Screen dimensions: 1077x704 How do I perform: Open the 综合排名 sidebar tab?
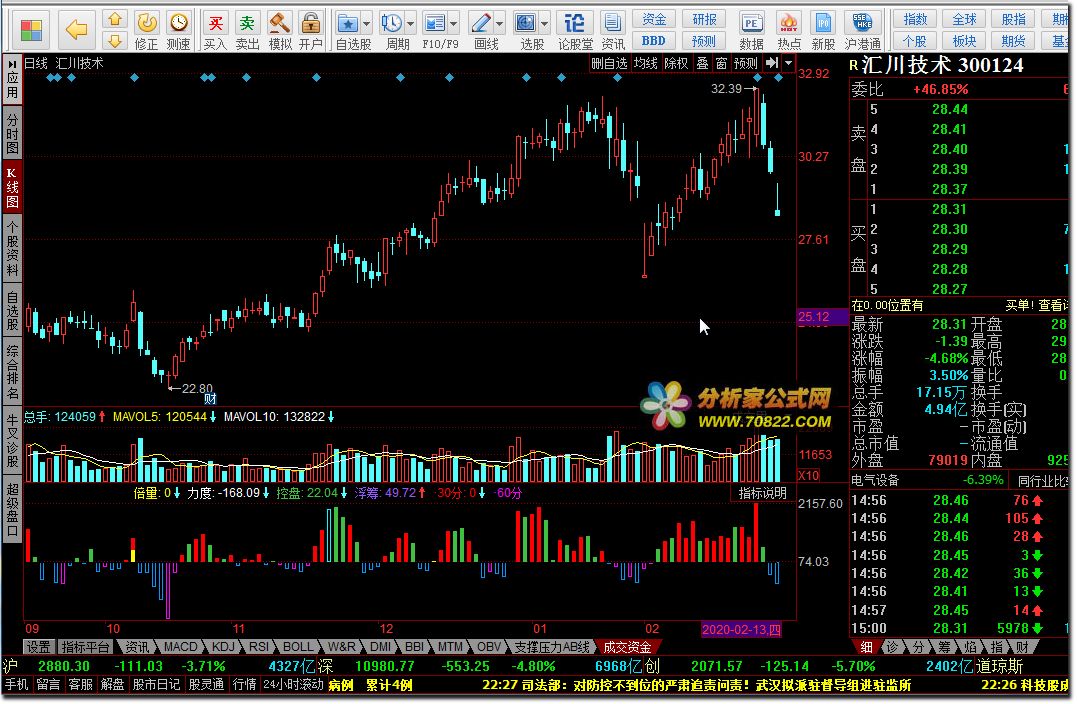12,372
